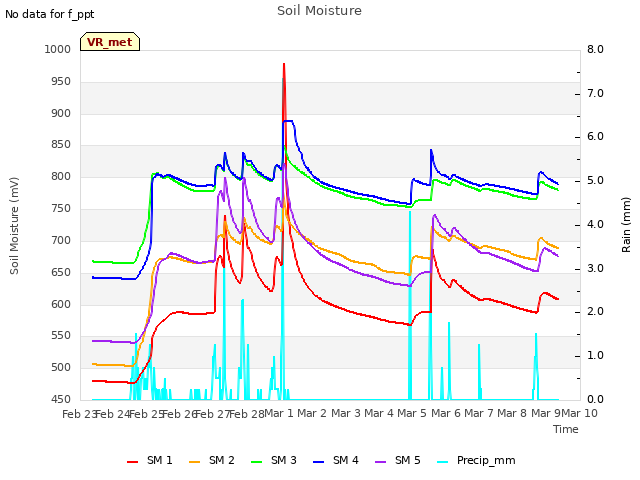Click the Mar 1 date label
The image size is (640, 480).
[x=279, y=413]
